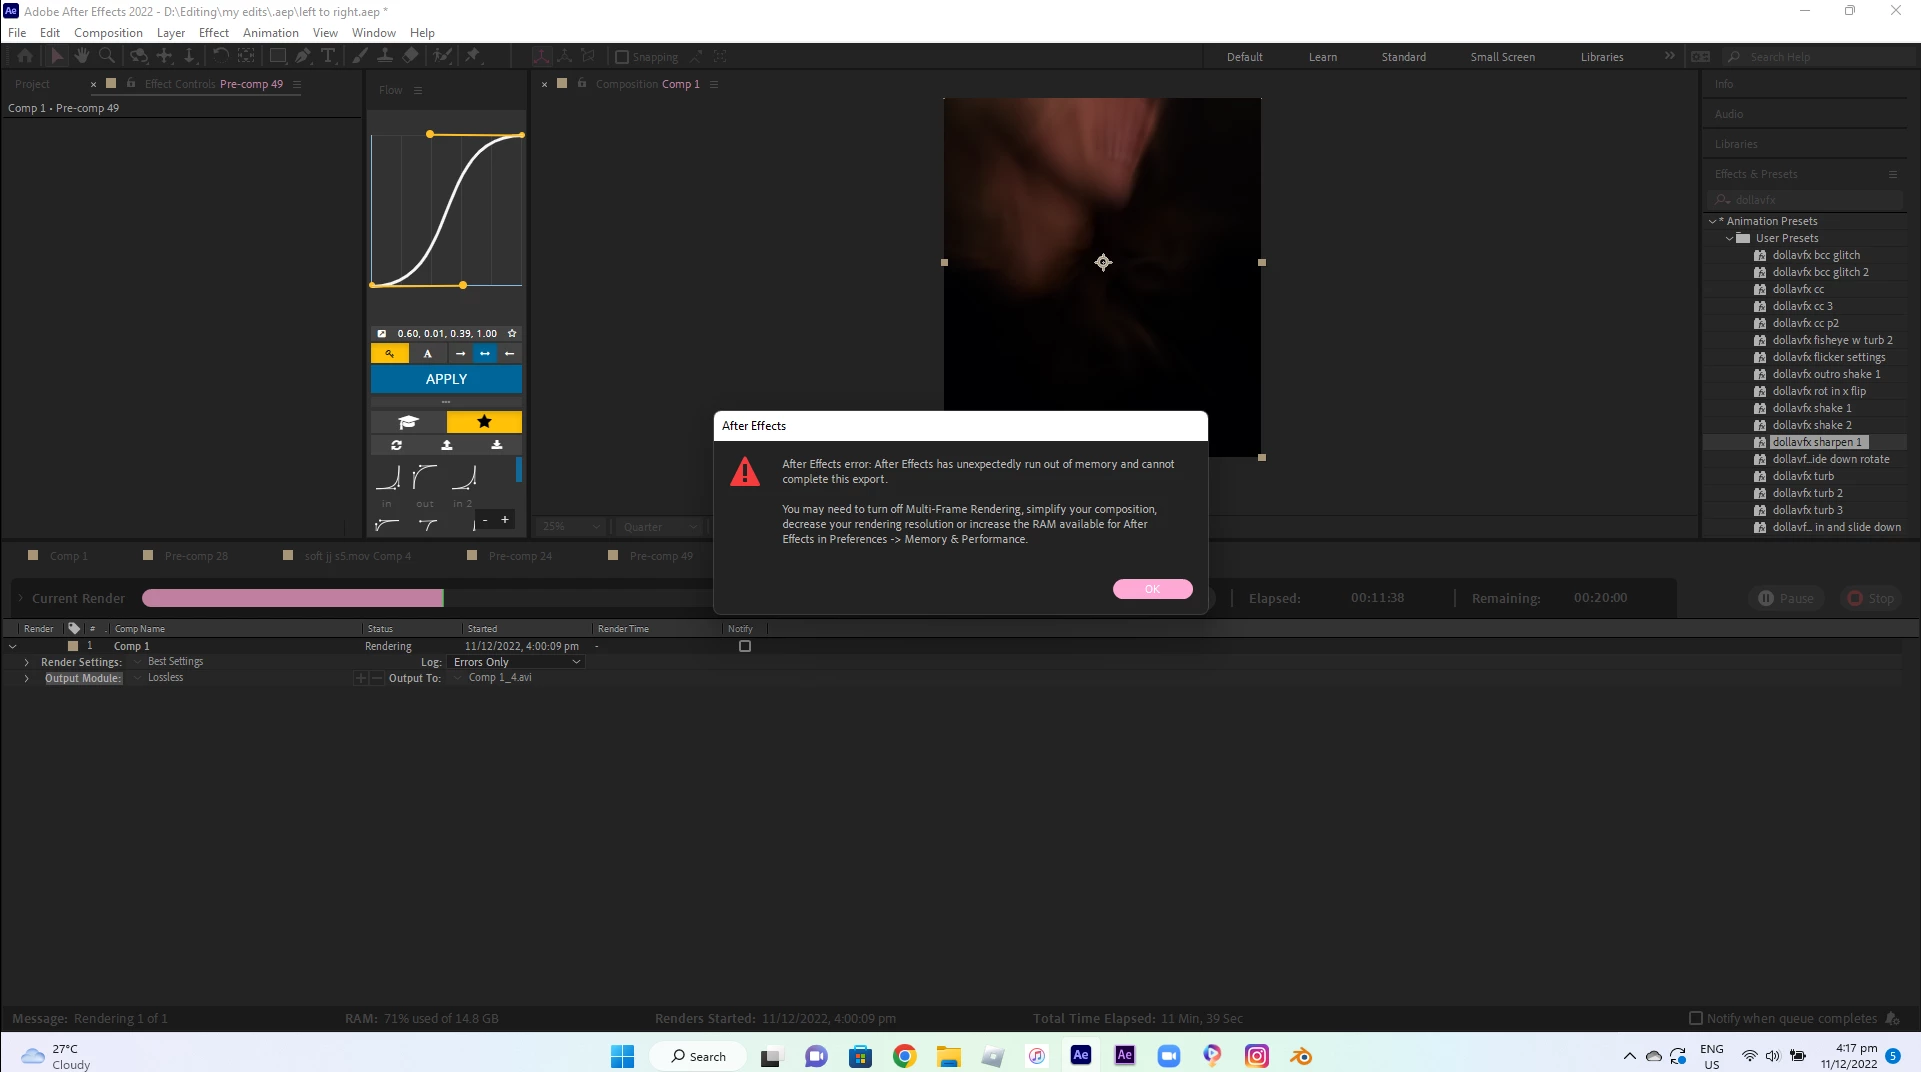This screenshot has width=1921, height=1072.
Task: Select the Home icon in toolbar
Action: click(x=25, y=57)
